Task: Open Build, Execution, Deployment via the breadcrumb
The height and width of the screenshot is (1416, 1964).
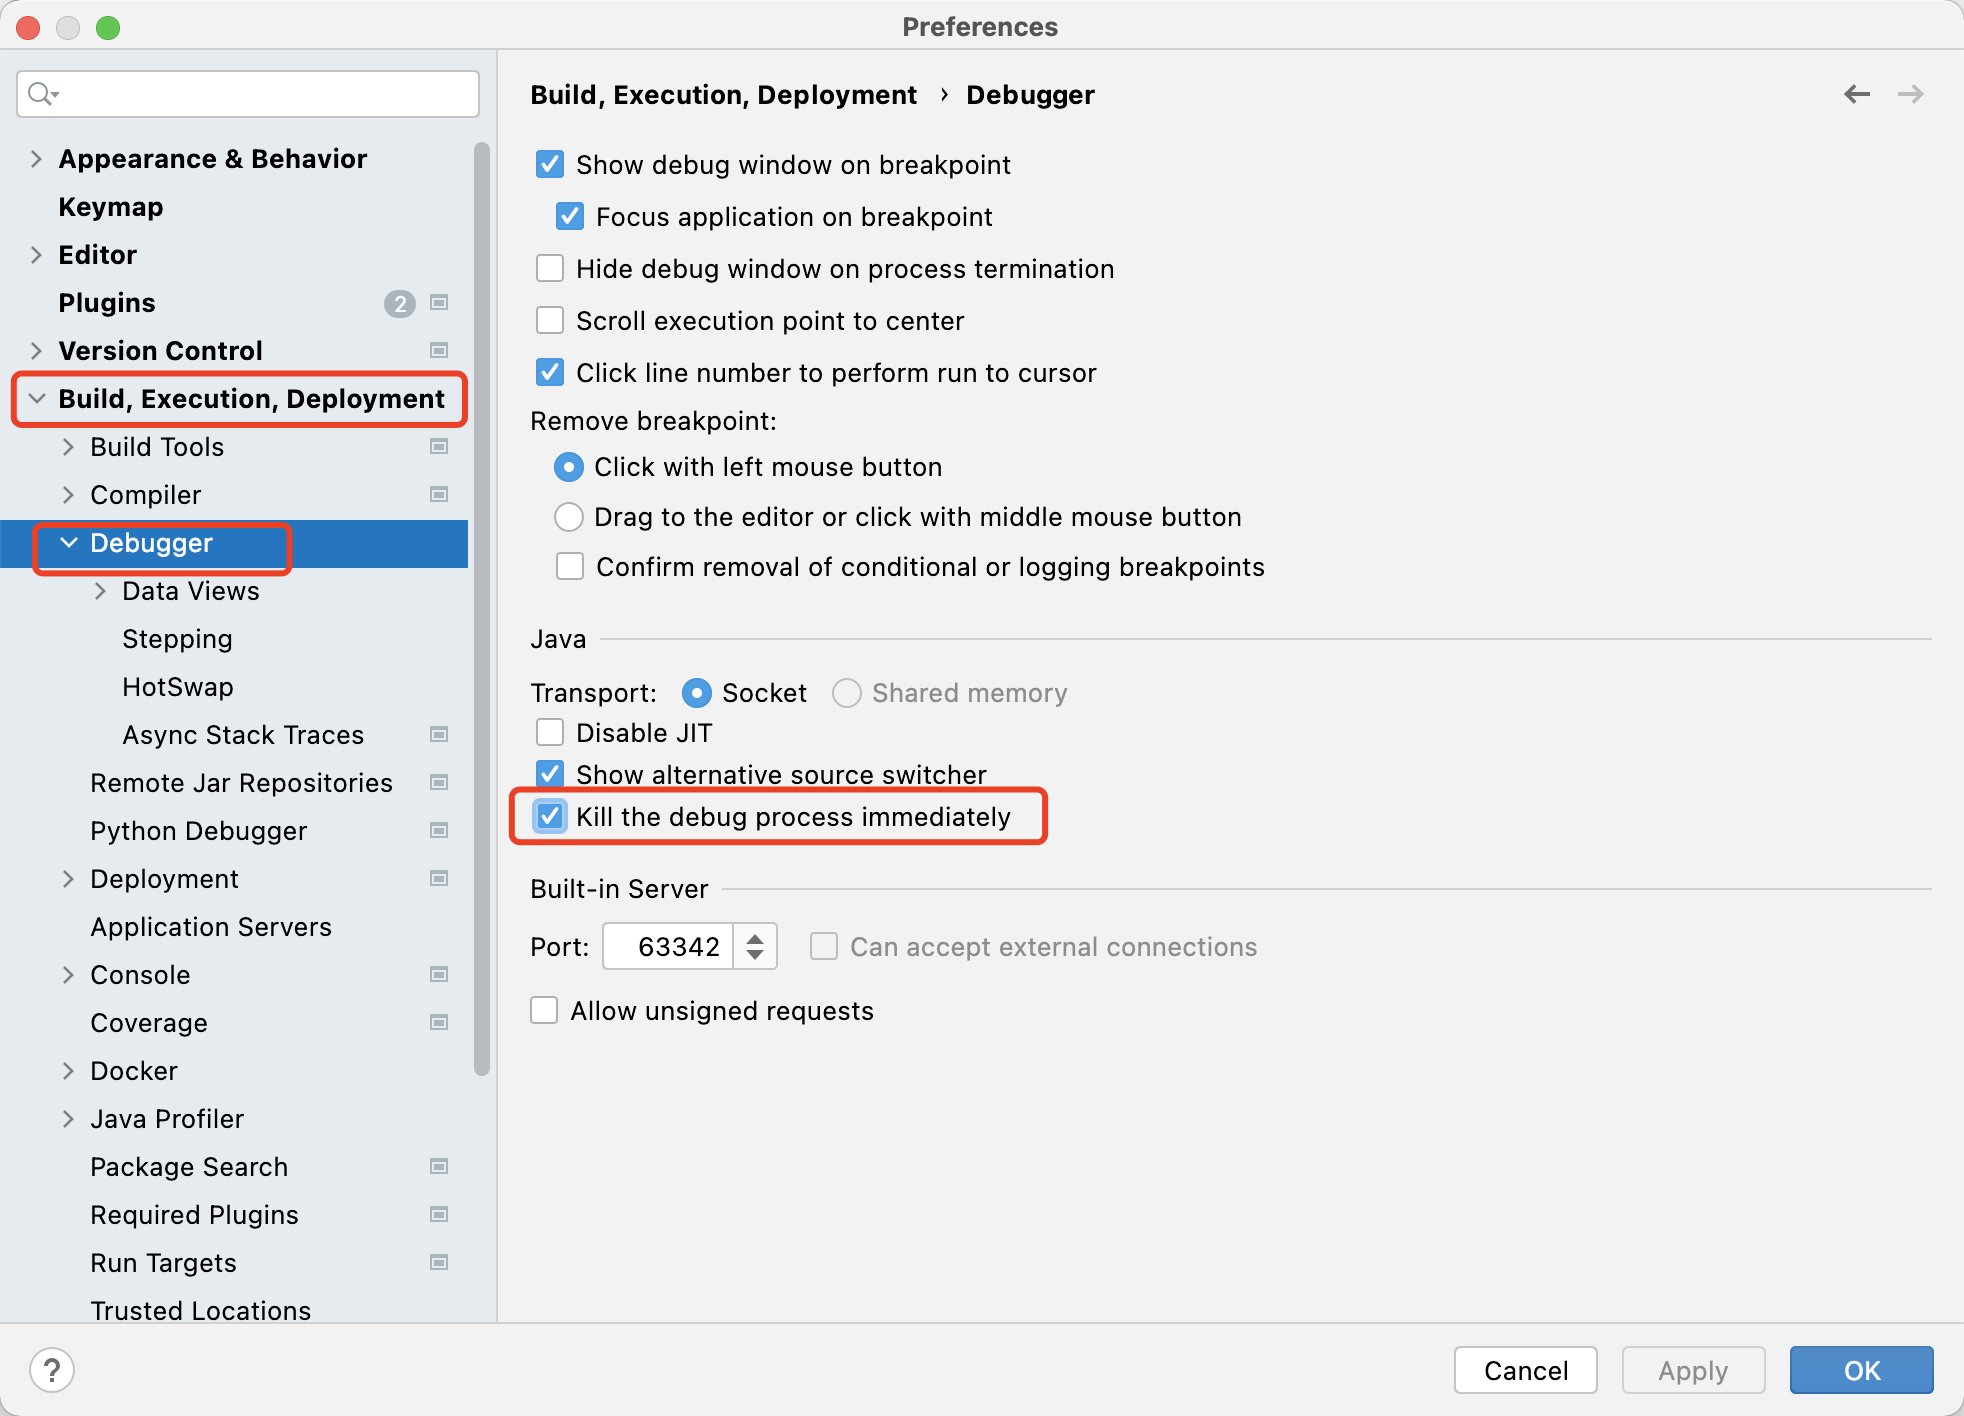Action: click(723, 94)
